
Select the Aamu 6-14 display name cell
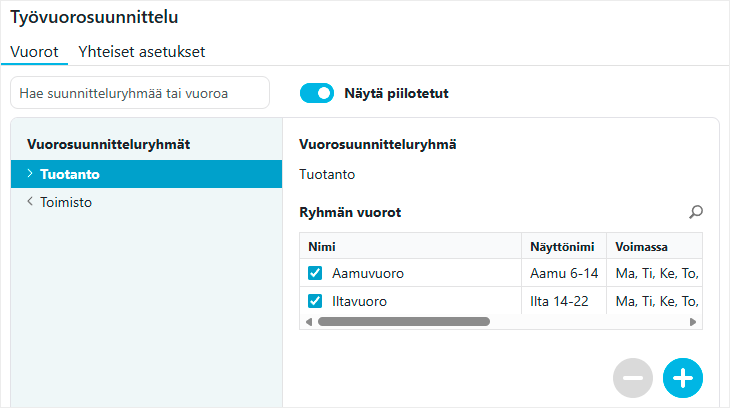(563, 273)
